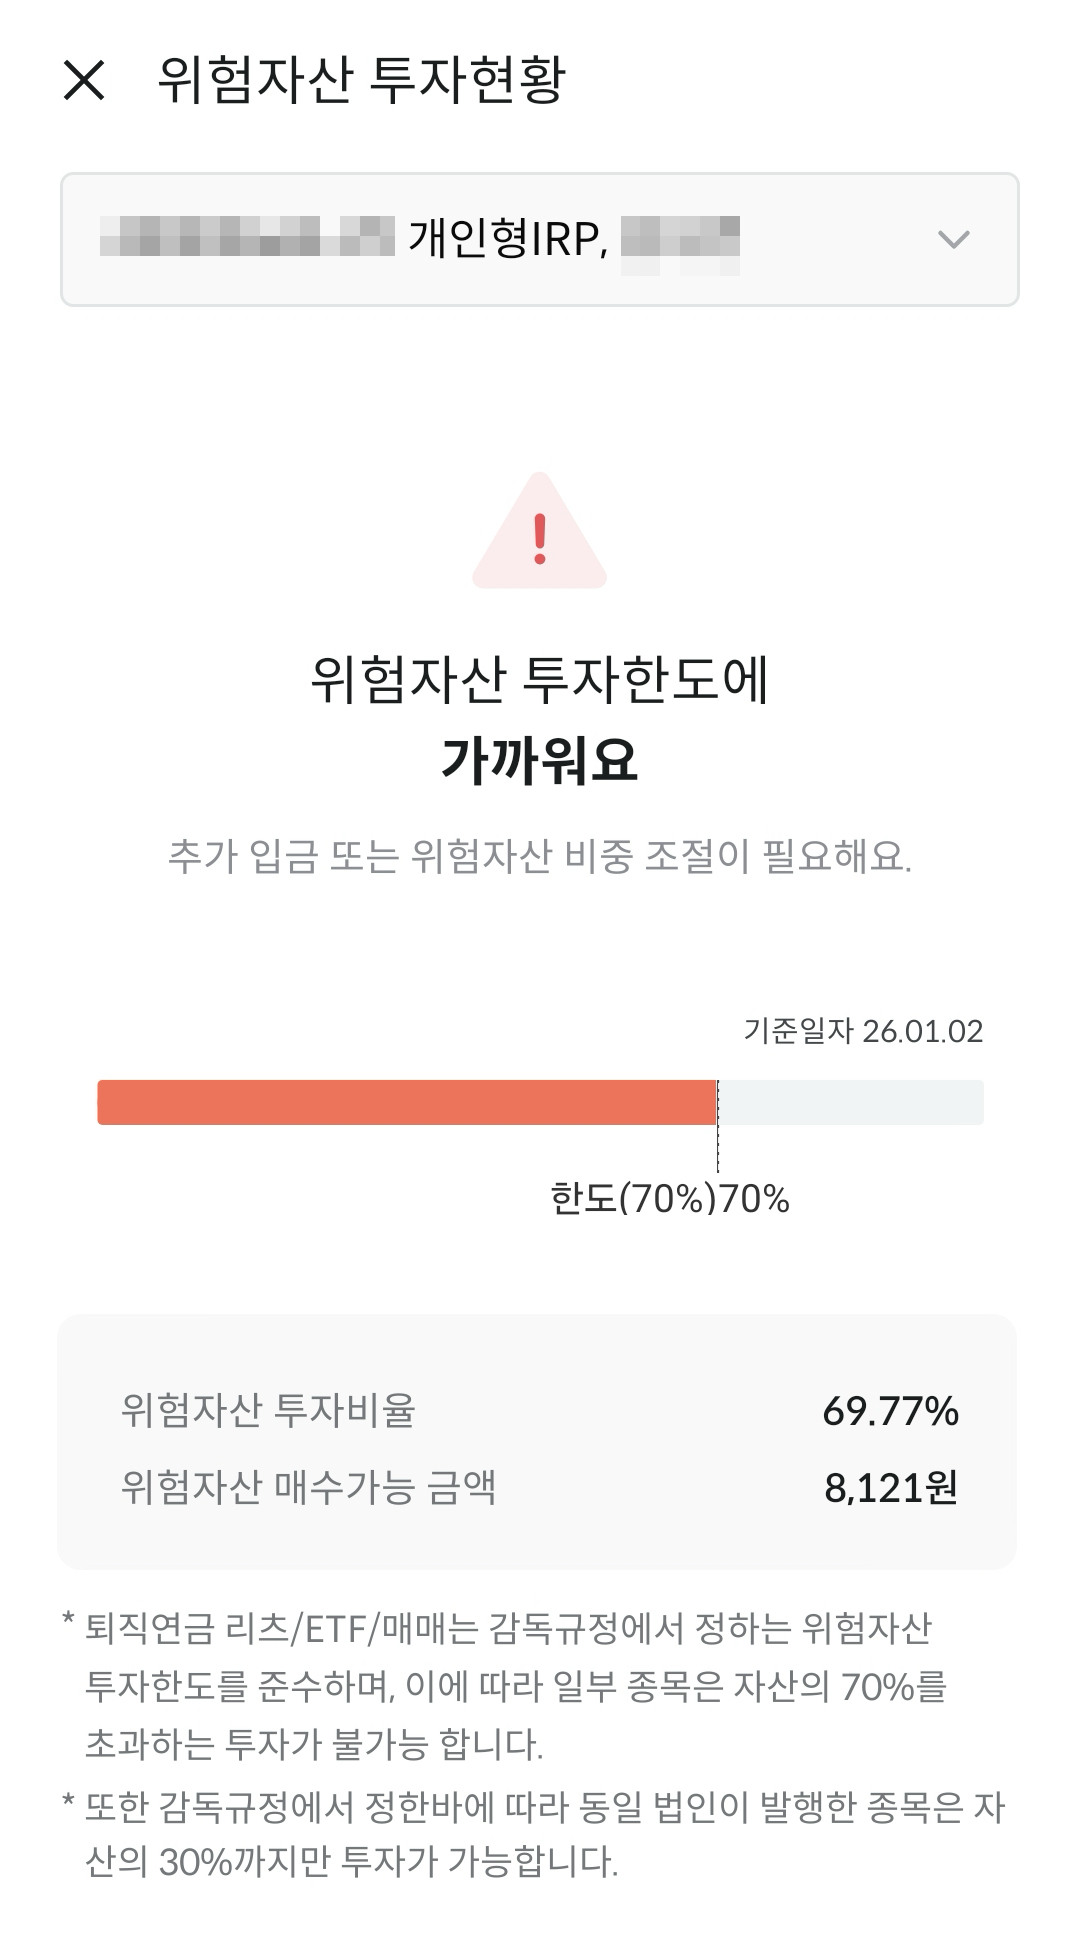This screenshot has width=1080, height=1956.
Task: Tap the 69.77% ratio value
Action: click(891, 1411)
